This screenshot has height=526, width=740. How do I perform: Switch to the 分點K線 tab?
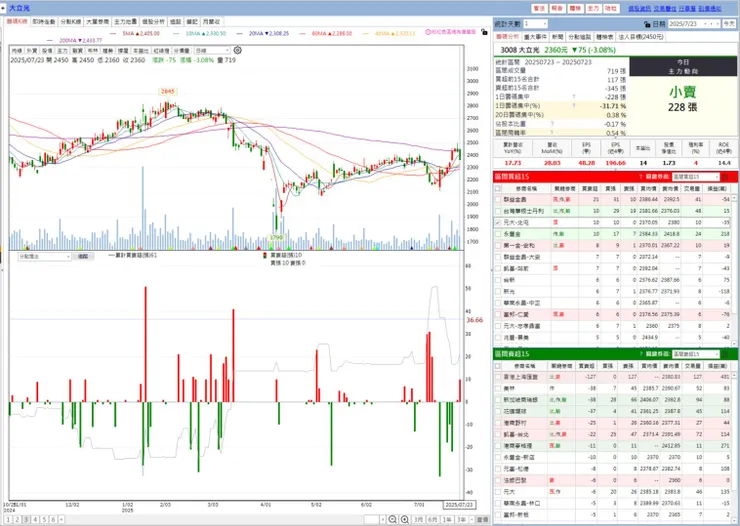(x=70, y=22)
